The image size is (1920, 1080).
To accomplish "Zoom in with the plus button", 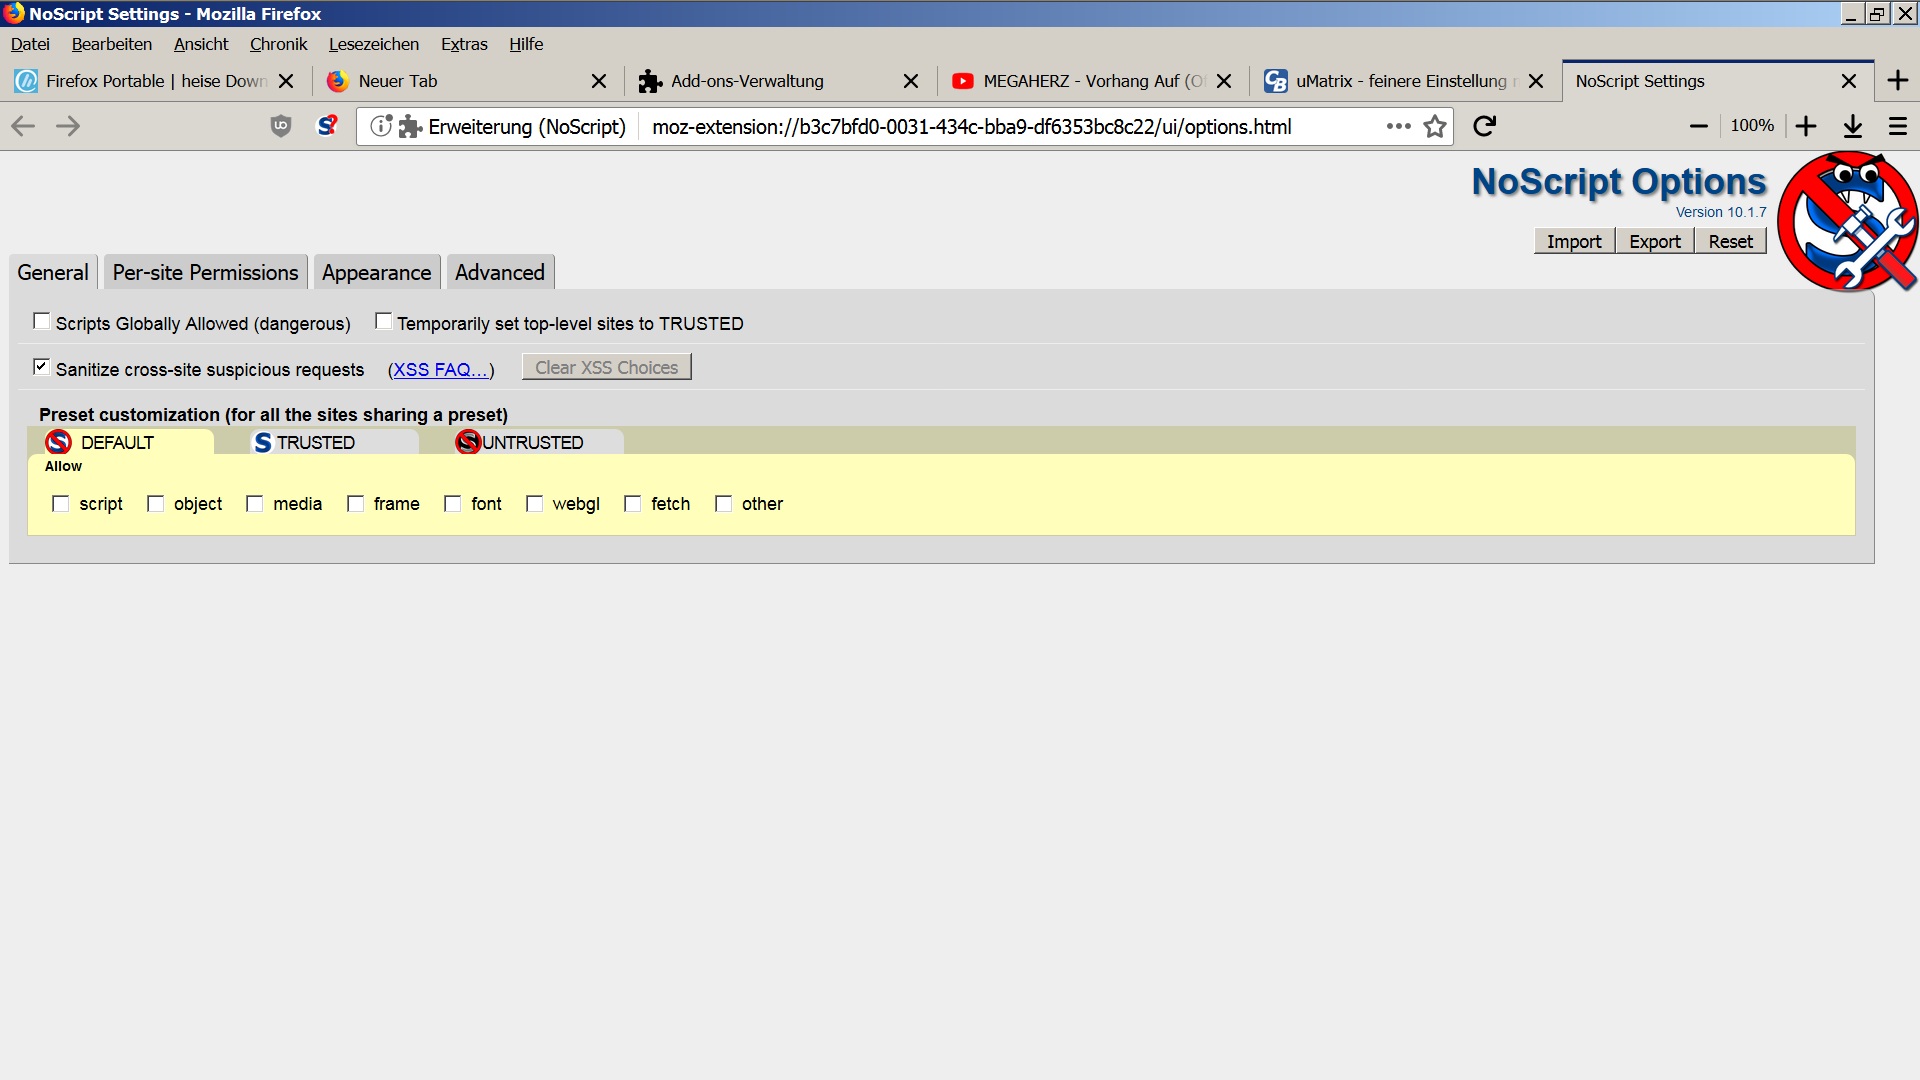I will click(x=1806, y=126).
